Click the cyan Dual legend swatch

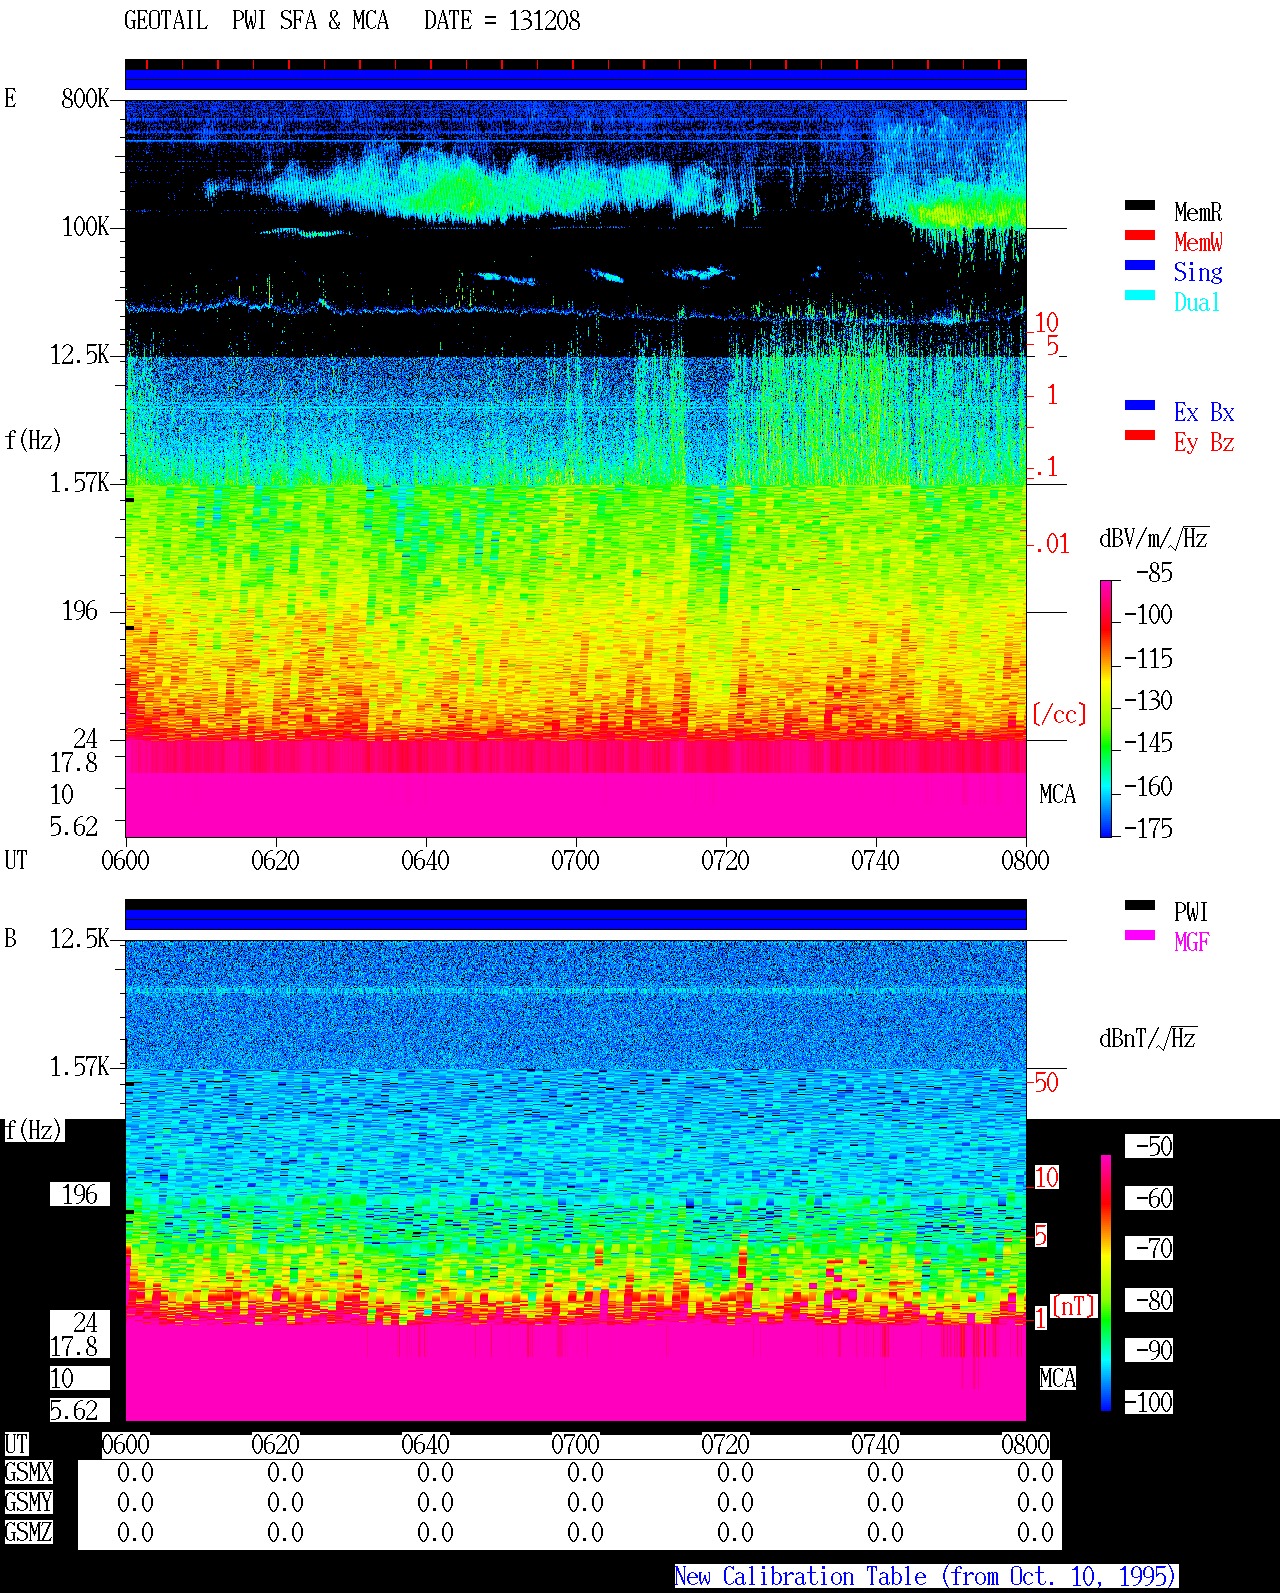(x=1140, y=295)
